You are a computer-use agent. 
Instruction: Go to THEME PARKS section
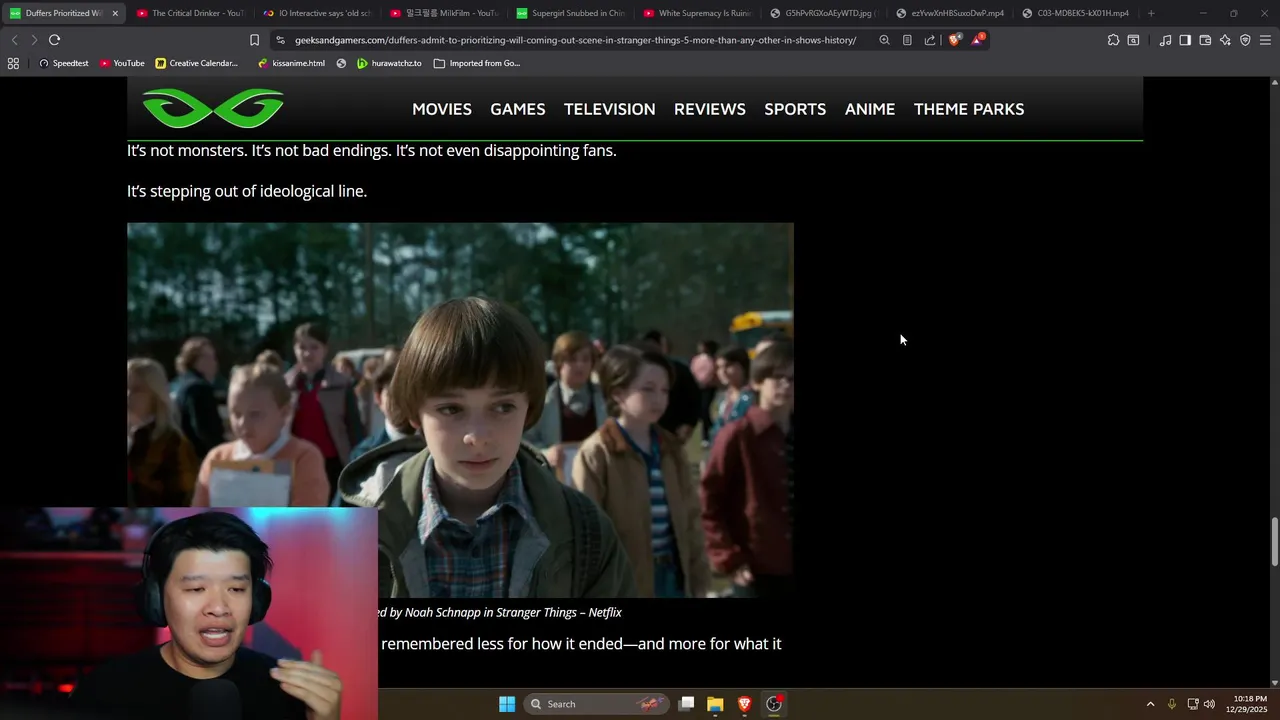pyautogui.click(x=969, y=109)
